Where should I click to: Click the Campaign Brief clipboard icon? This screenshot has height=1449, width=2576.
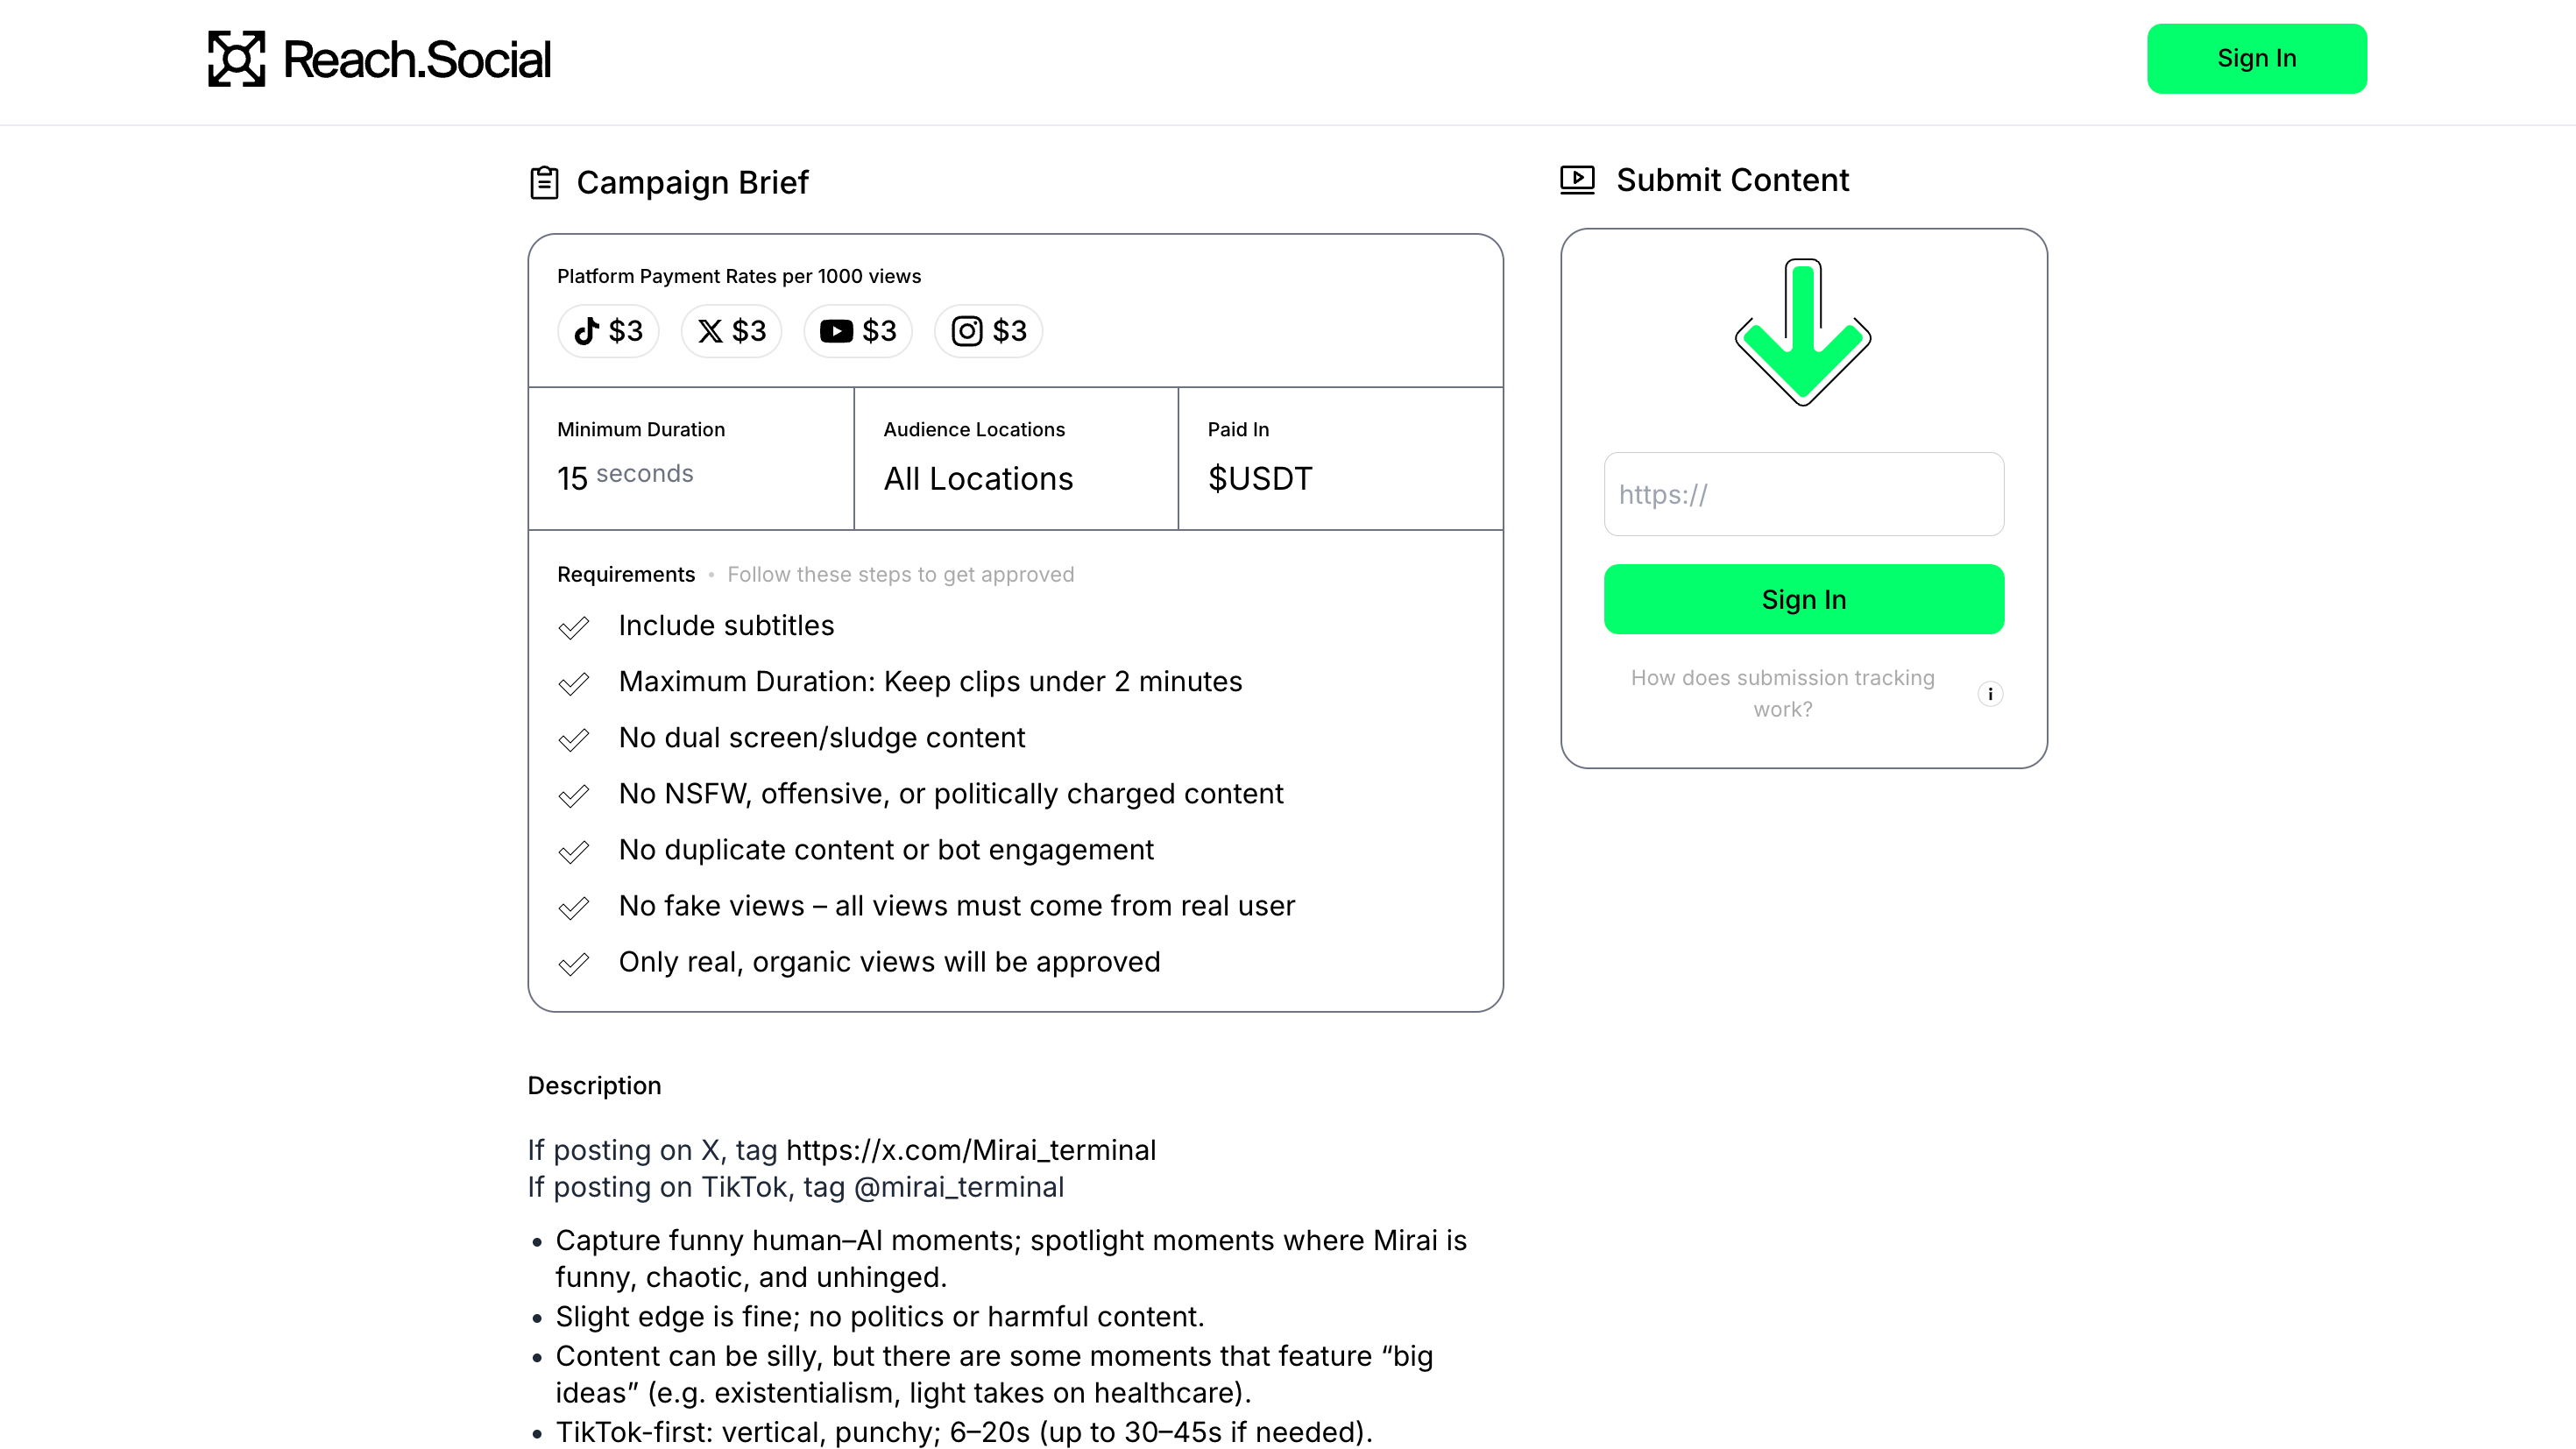(x=544, y=183)
